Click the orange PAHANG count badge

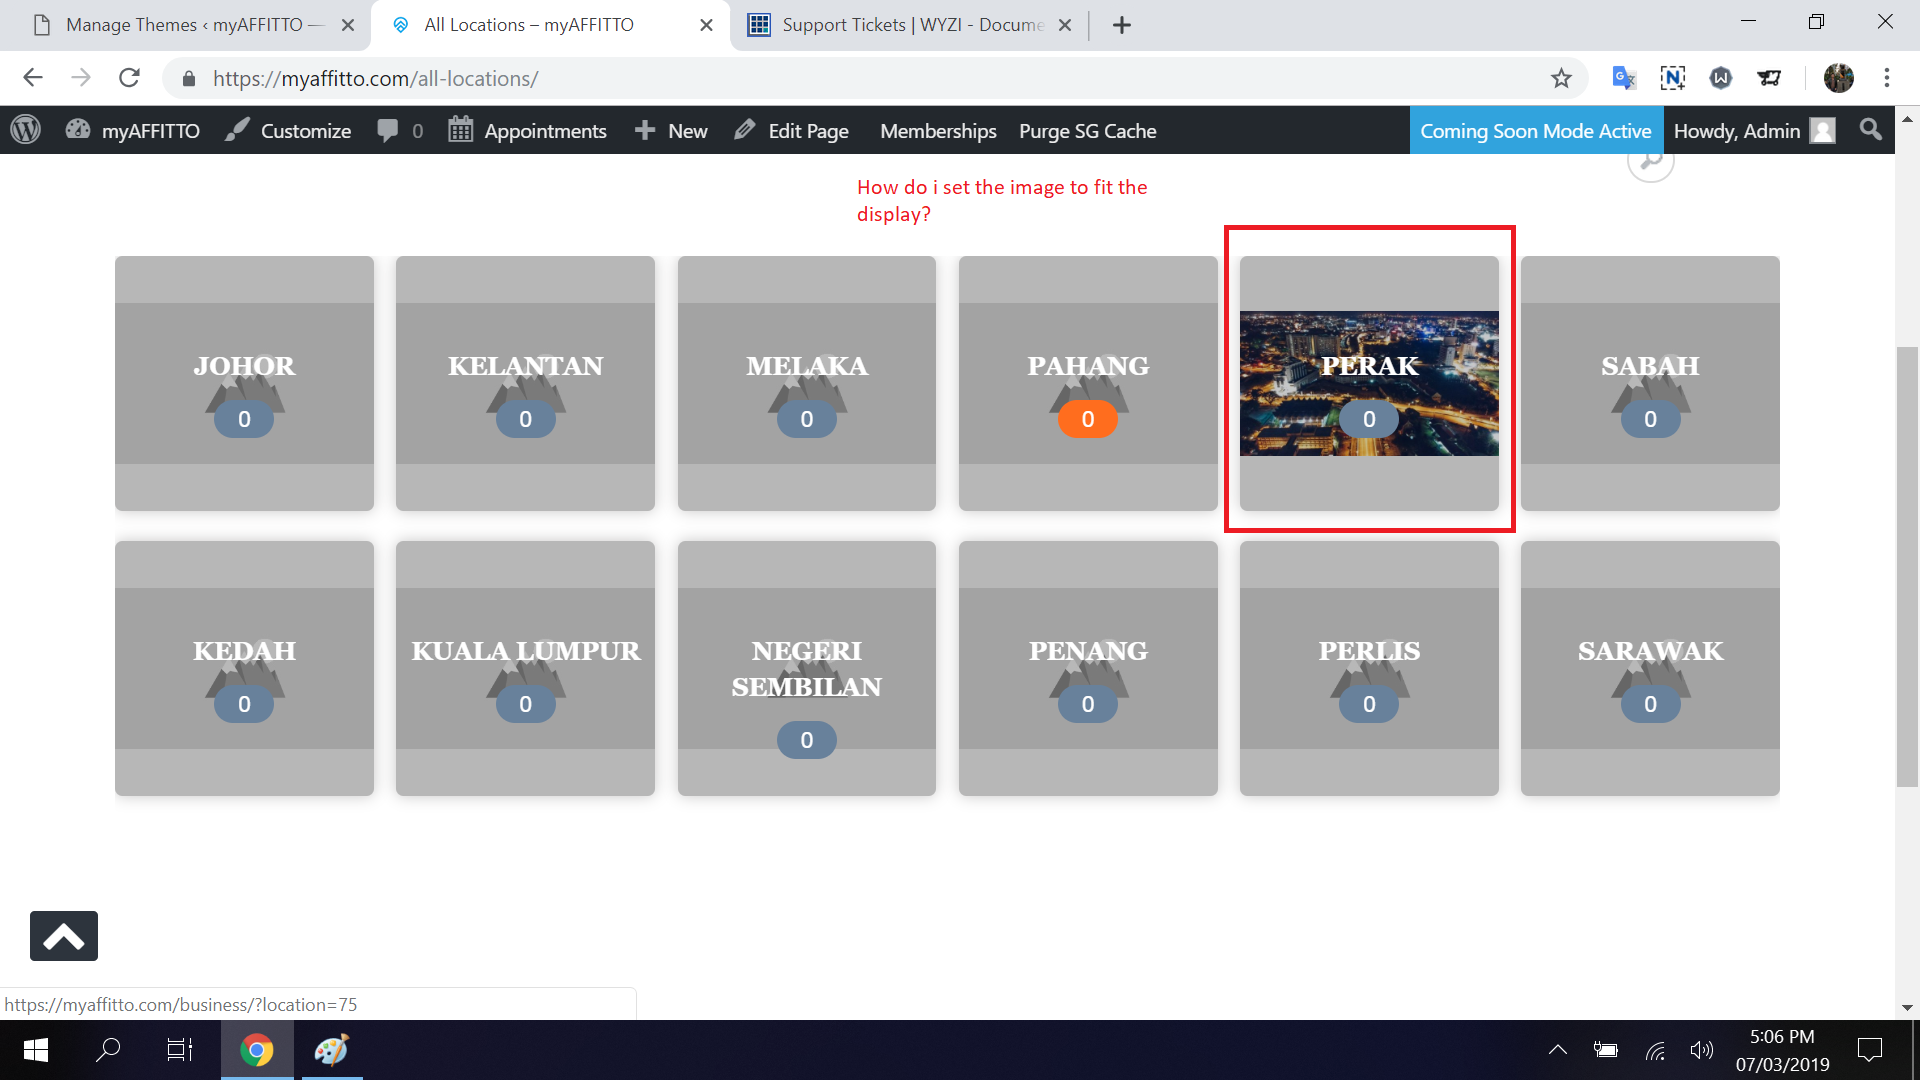pyautogui.click(x=1087, y=419)
